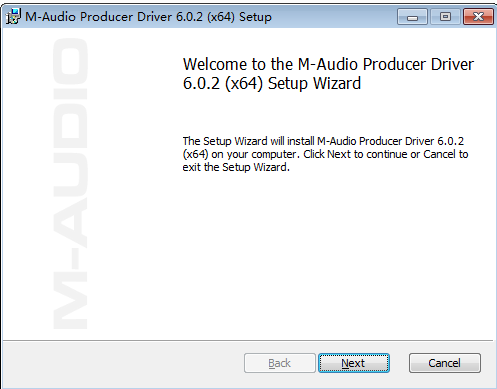Click the '(x64) on your computer' text line
Viewport: 497px width, 389px height.
(325, 154)
